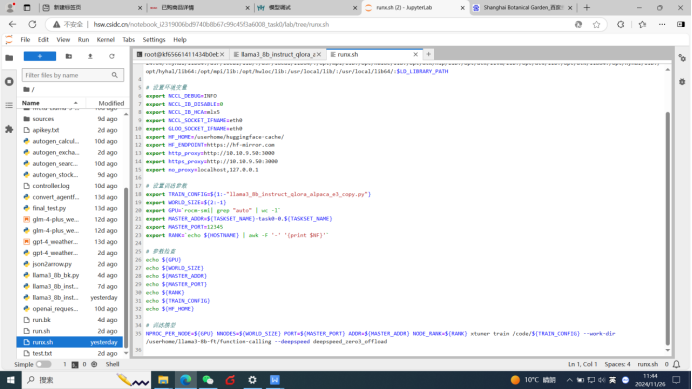The height and width of the screenshot is (389, 692).
Task: Click Ln 1, Col 1 in status bar
Action: [x=583, y=364]
